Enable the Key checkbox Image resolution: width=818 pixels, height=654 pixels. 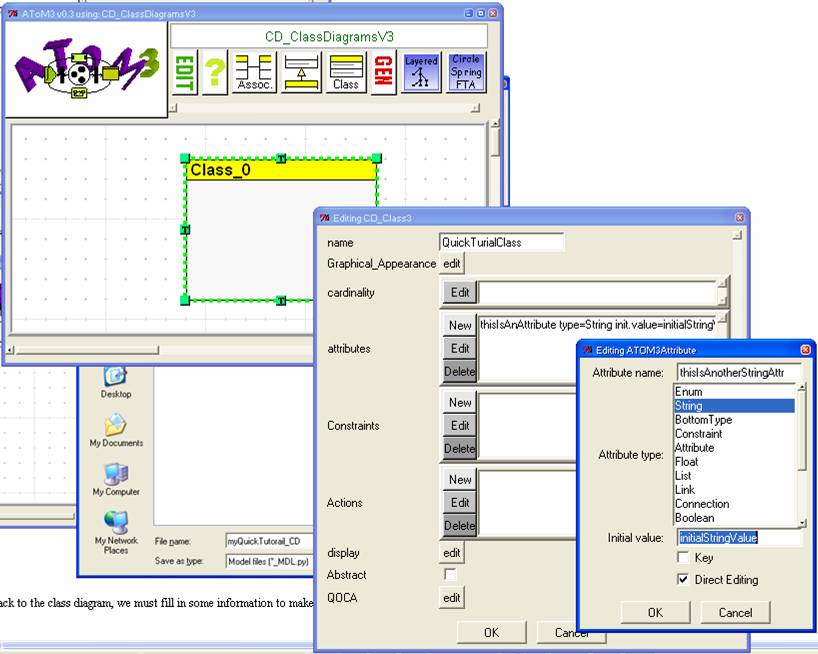(684, 558)
